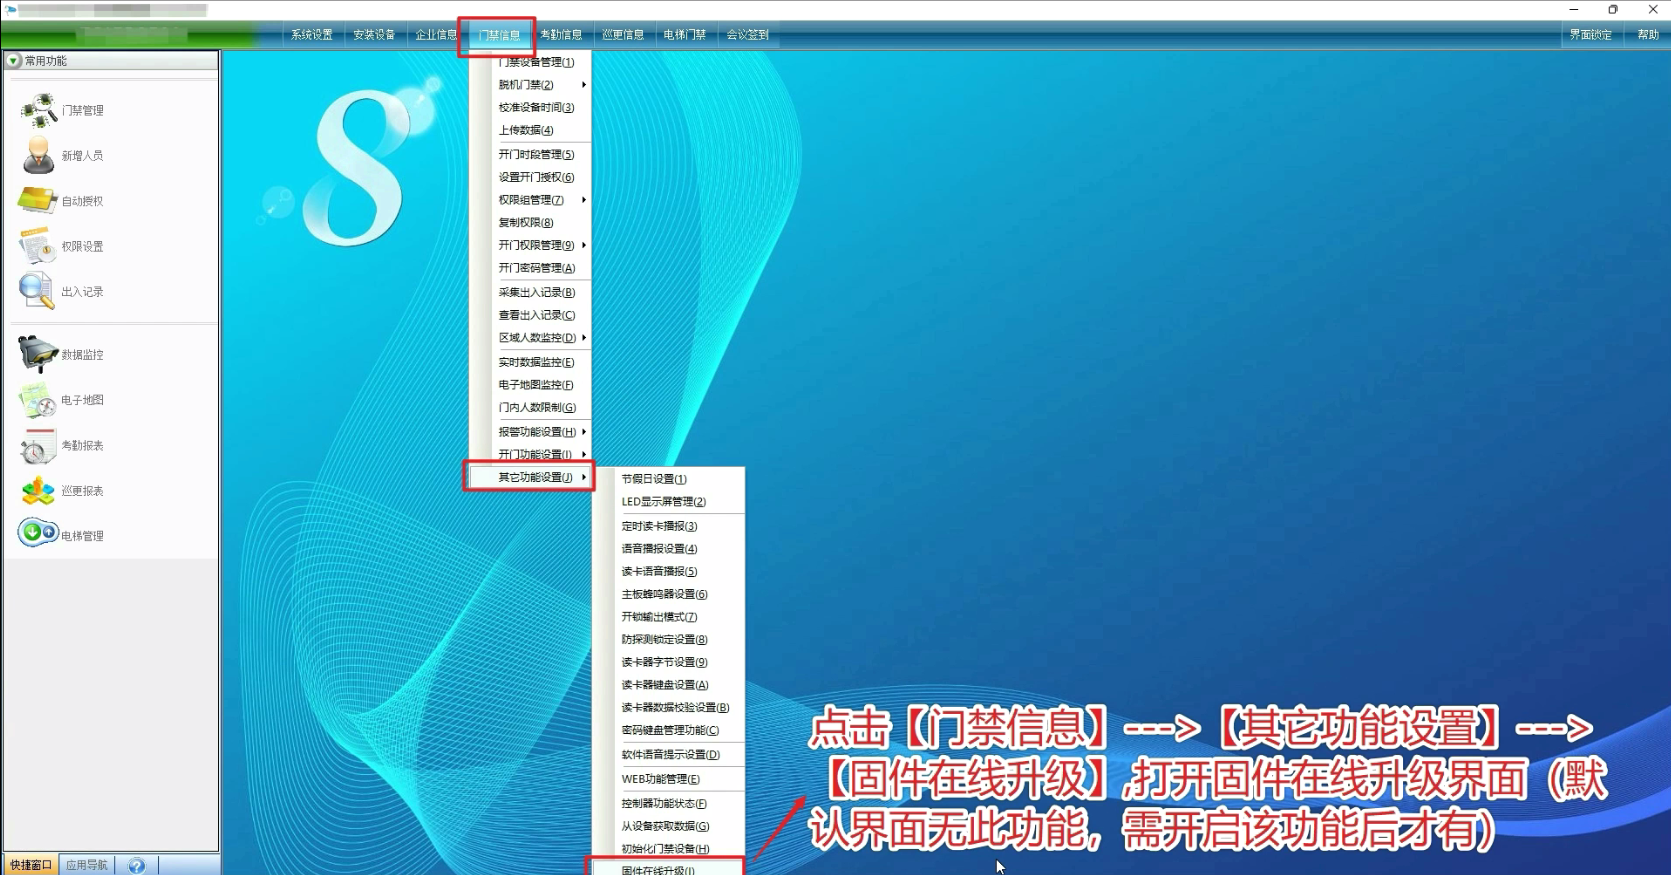Open 新增人员 person icon
The width and height of the screenshot is (1671, 875).
point(39,156)
